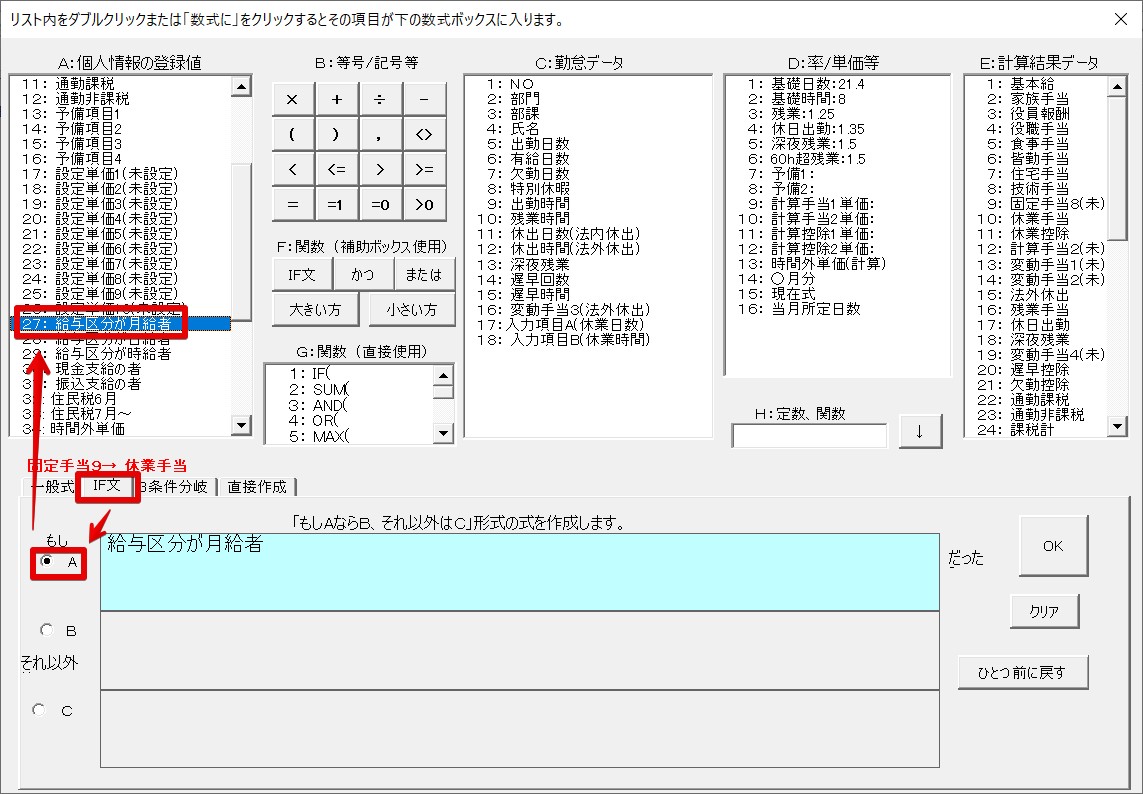Switch to the 直接作成 tab

pos(257,487)
